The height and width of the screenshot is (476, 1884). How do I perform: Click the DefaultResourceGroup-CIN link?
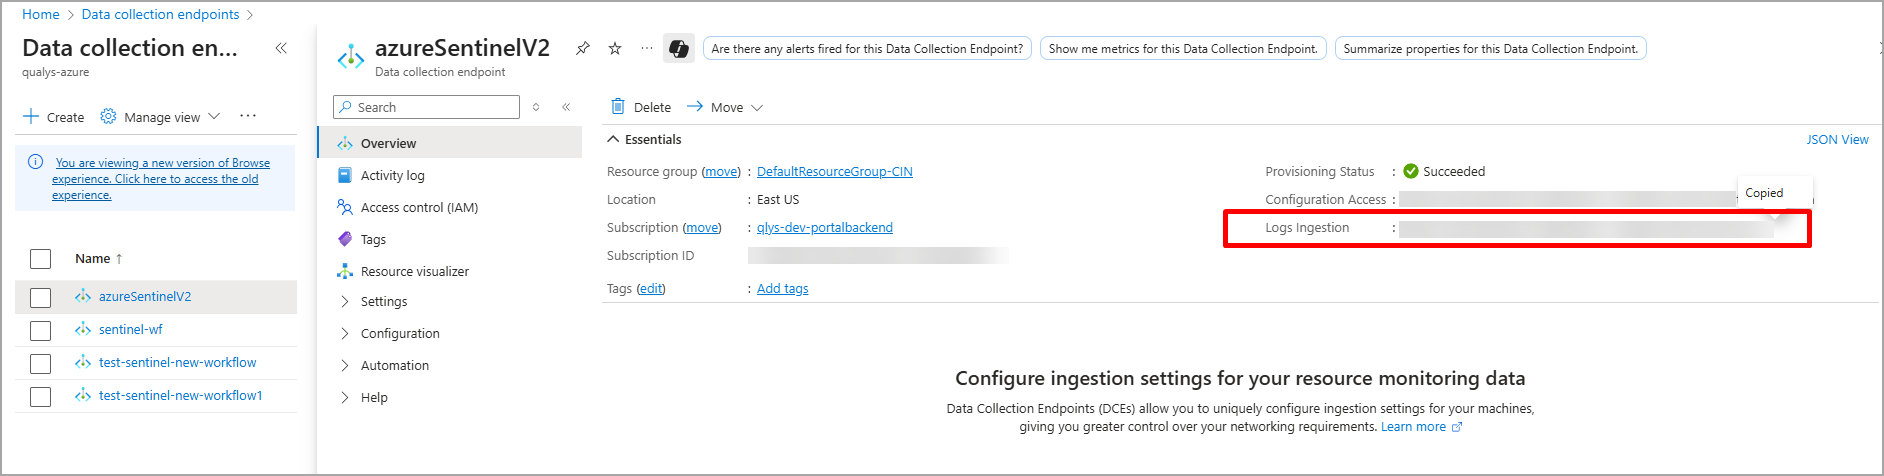coord(834,171)
